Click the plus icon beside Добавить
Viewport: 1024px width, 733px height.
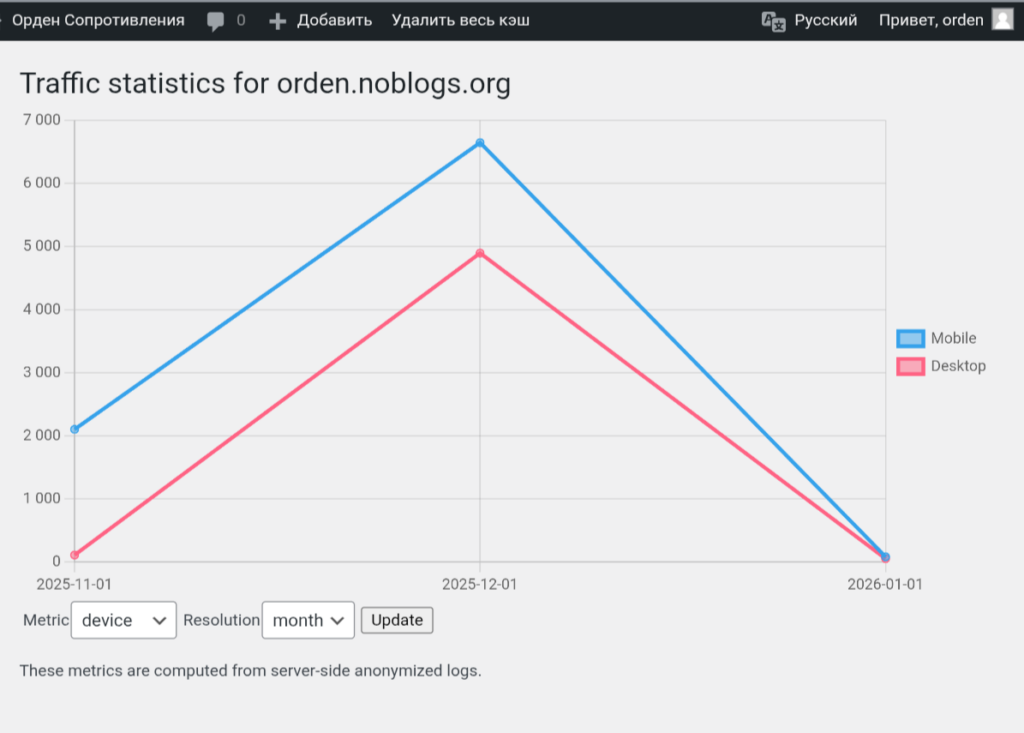278,20
